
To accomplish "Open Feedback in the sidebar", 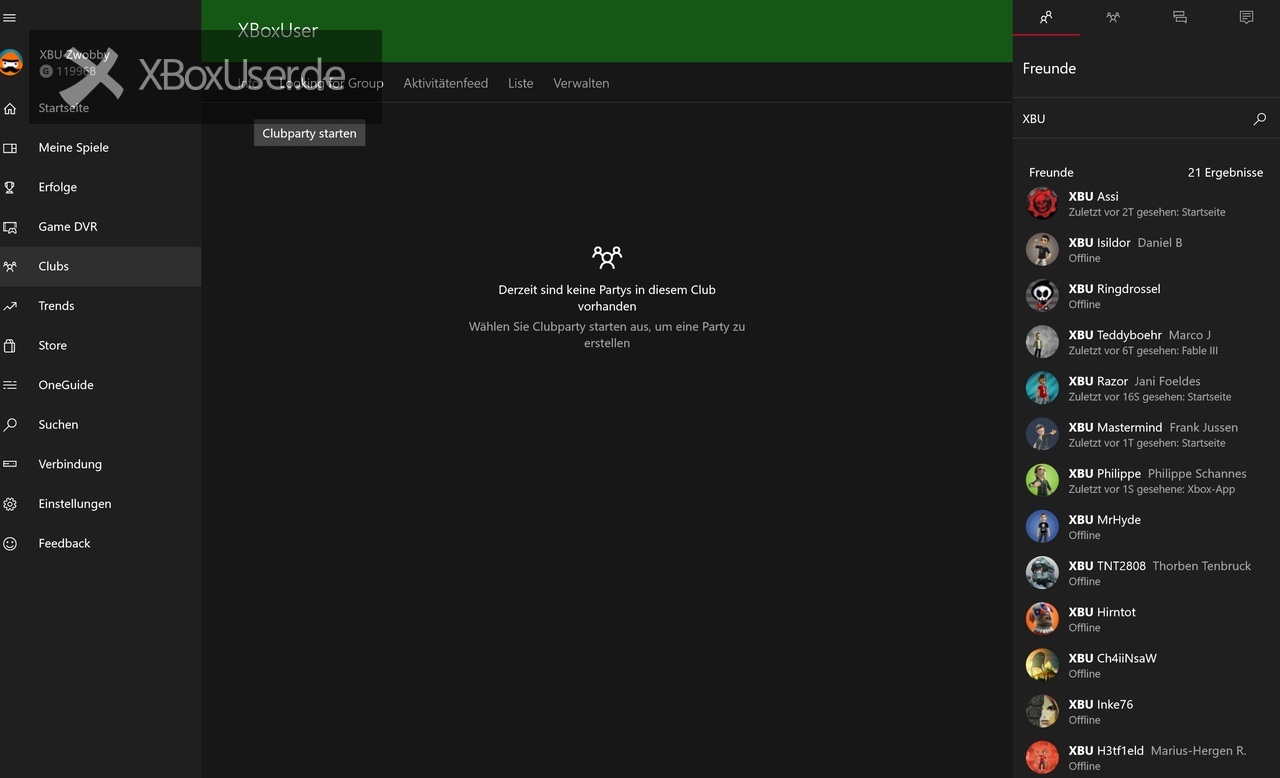I will click(x=100, y=544).
